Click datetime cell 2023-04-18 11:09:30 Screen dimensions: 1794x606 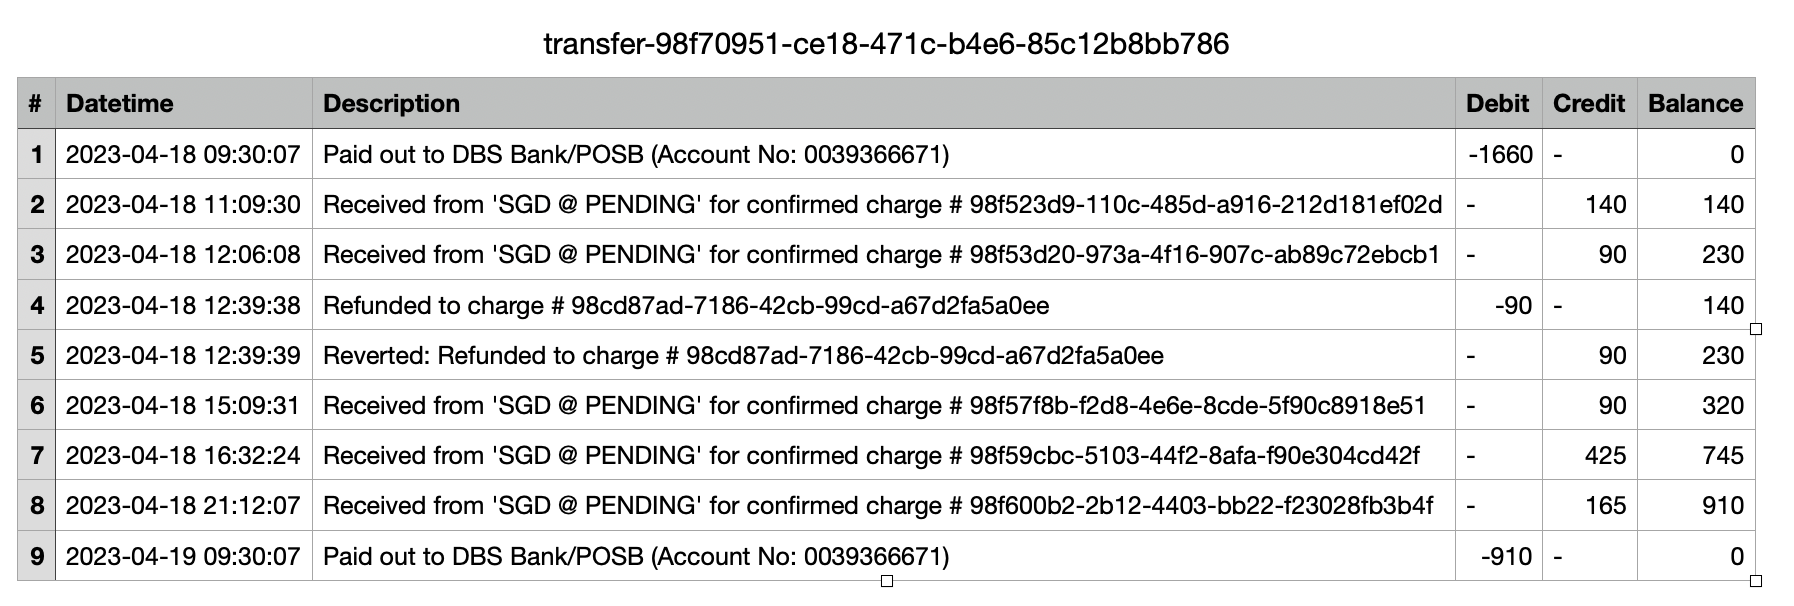pos(184,205)
